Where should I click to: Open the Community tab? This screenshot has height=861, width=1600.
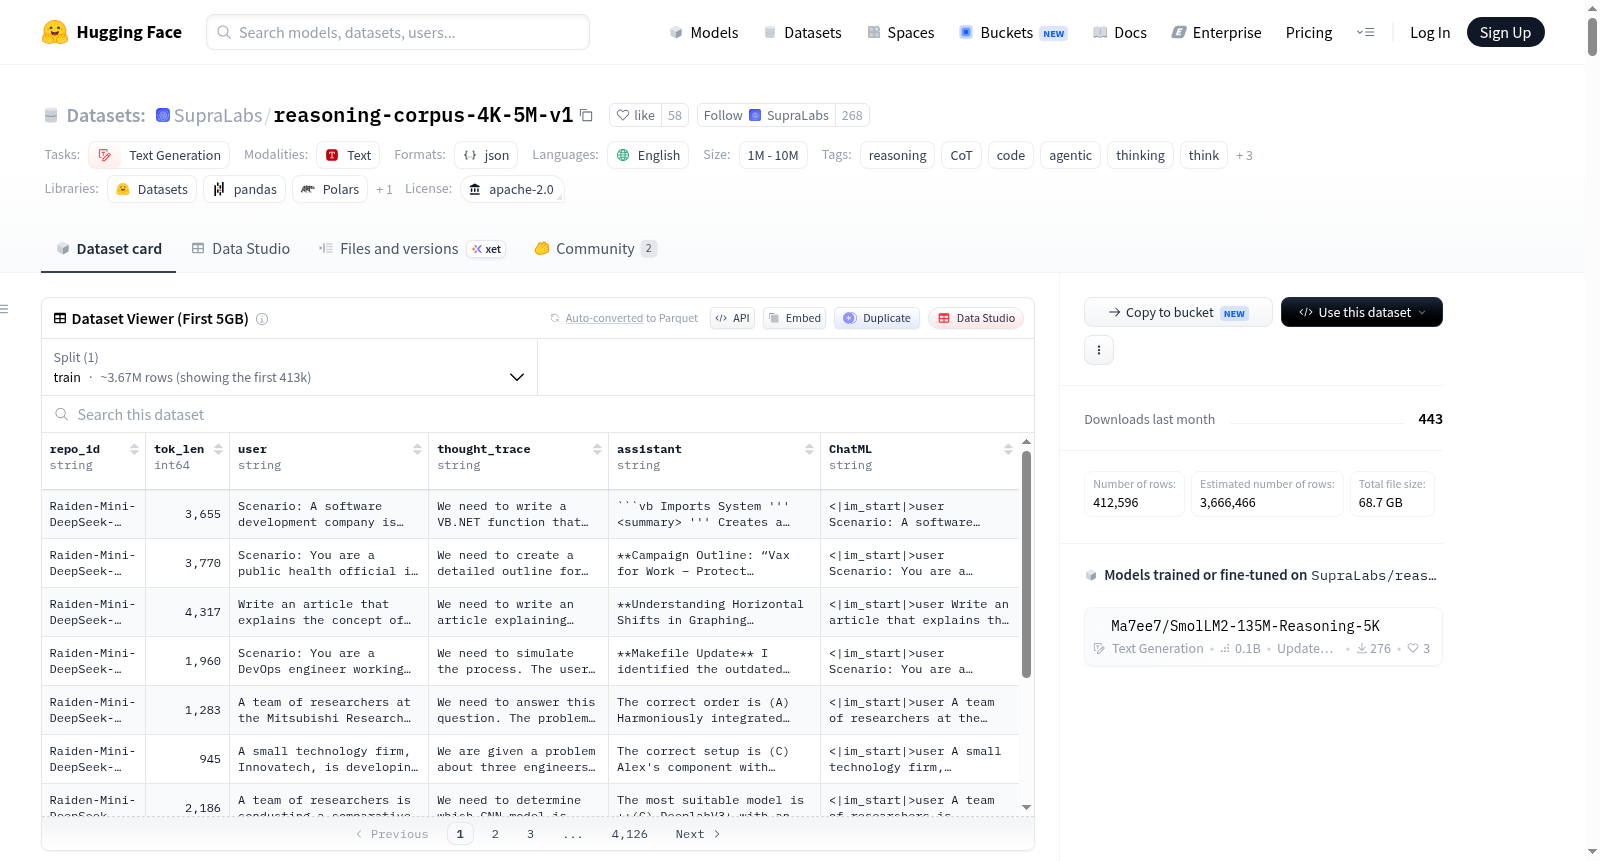595,249
